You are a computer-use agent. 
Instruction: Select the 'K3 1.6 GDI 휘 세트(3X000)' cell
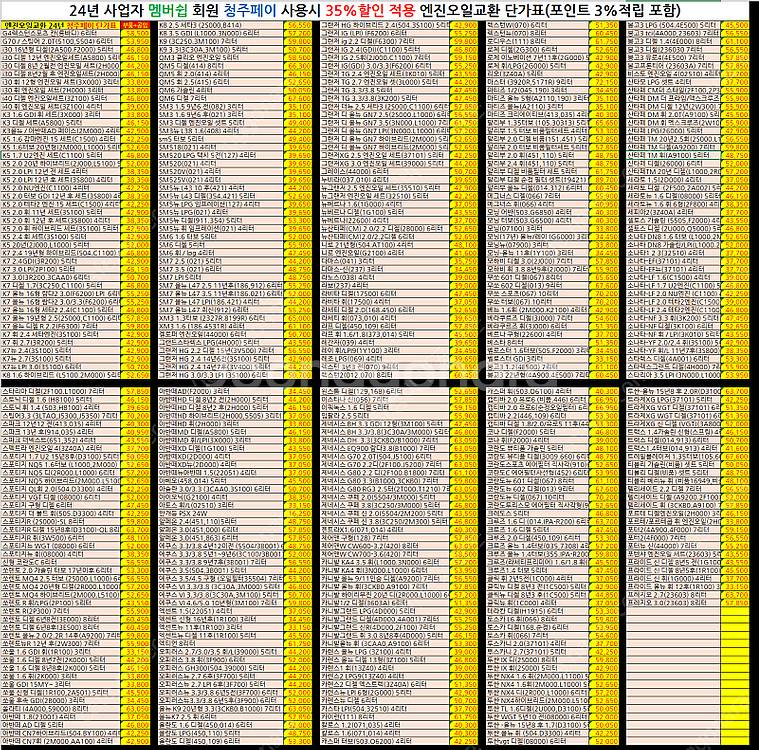60,115
